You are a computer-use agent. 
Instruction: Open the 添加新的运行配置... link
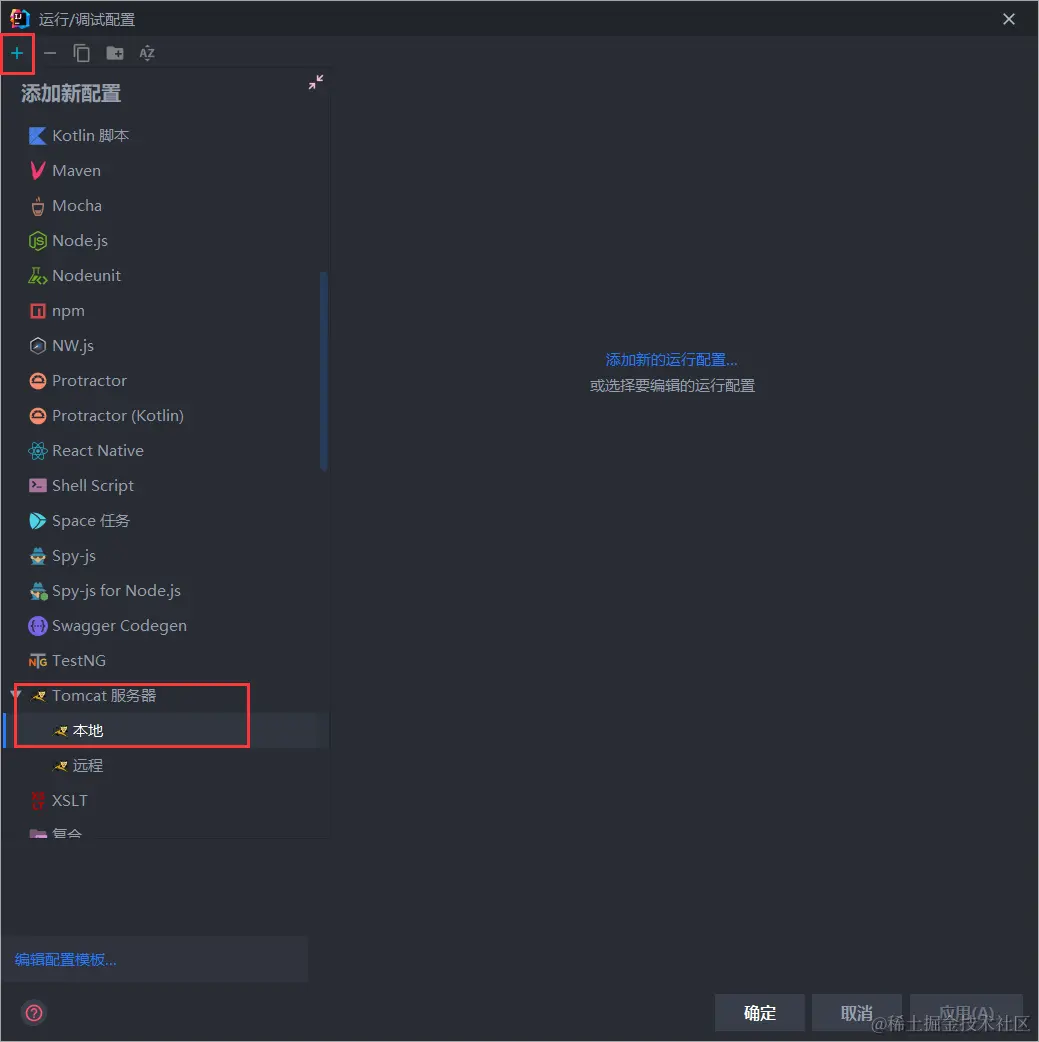[x=671, y=360]
